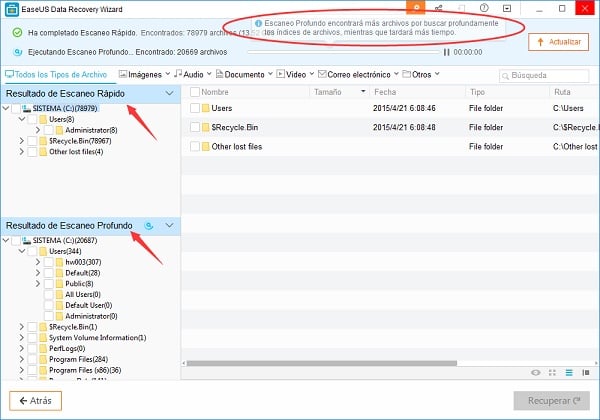Click the deep scan spinning status icon

(149, 226)
